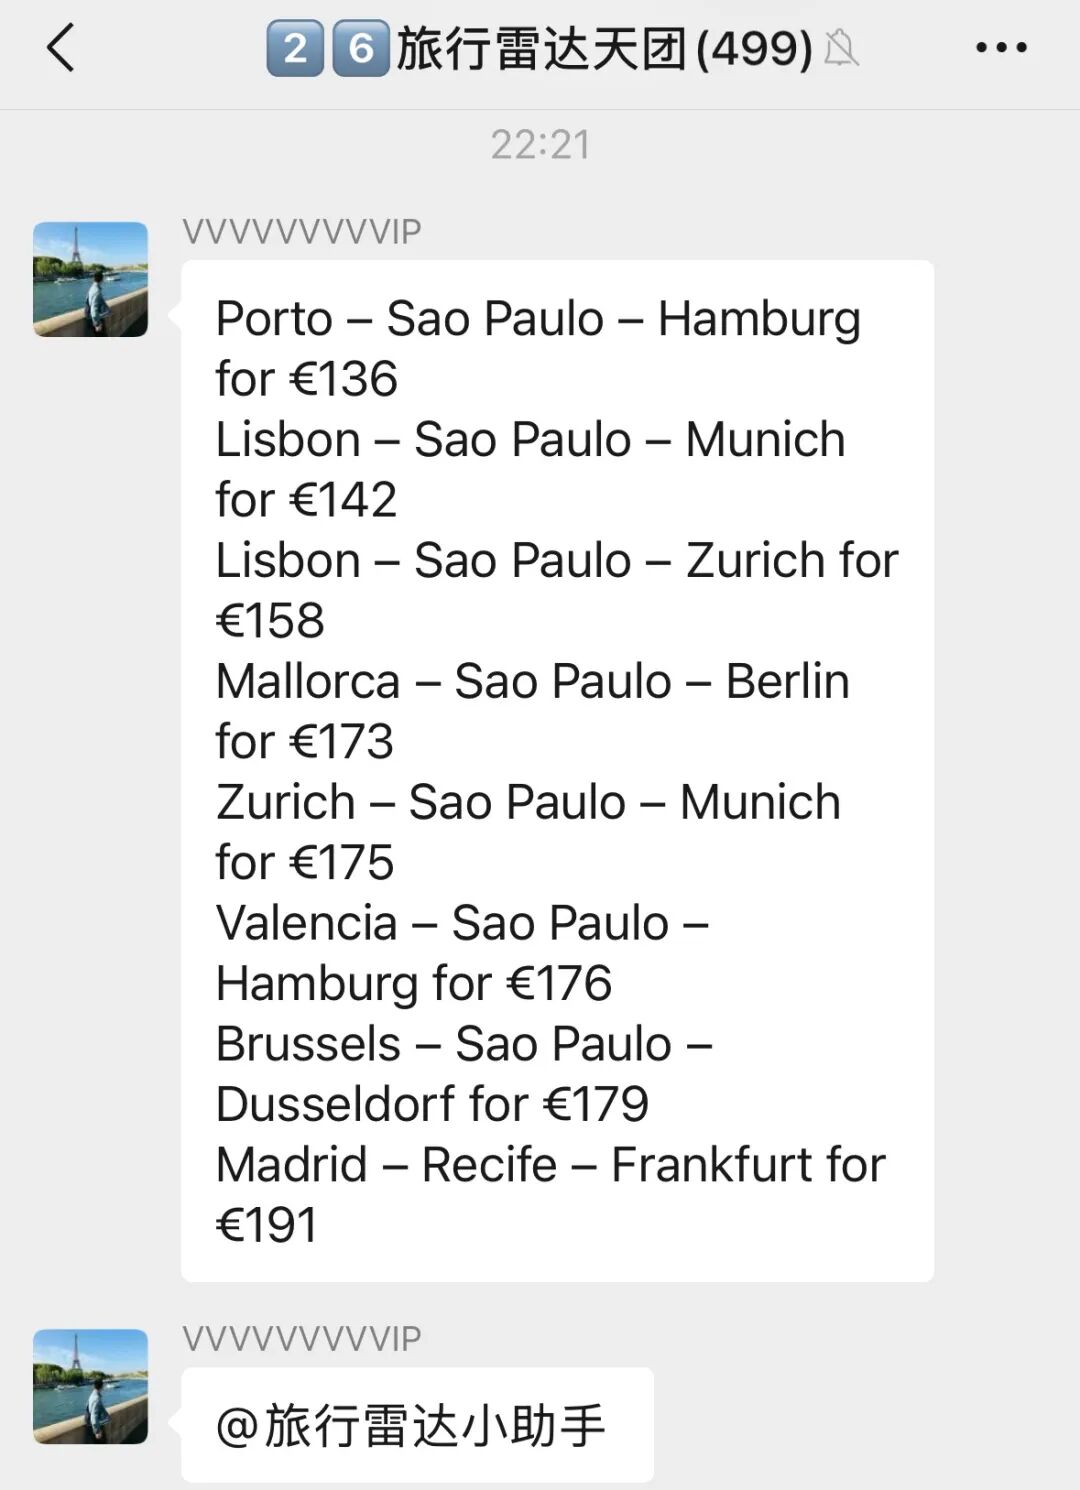1080x1490 pixels.
Task: Tap the VVVVVVVVVIP name above mention message
Action: tap(301, 1339)
